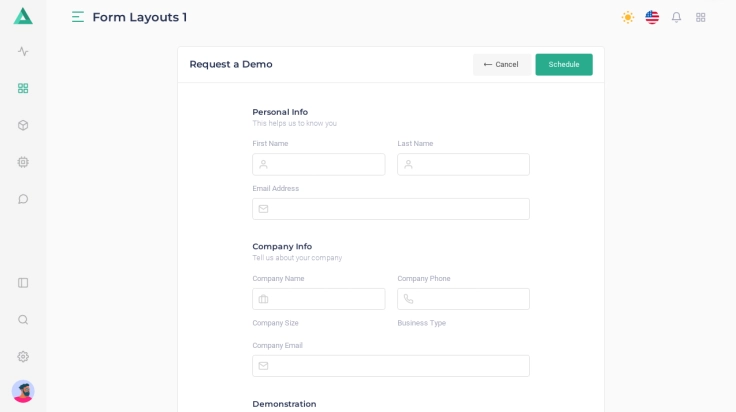
Task: Expand the apps grid menu in header
Action: point(701,17)
